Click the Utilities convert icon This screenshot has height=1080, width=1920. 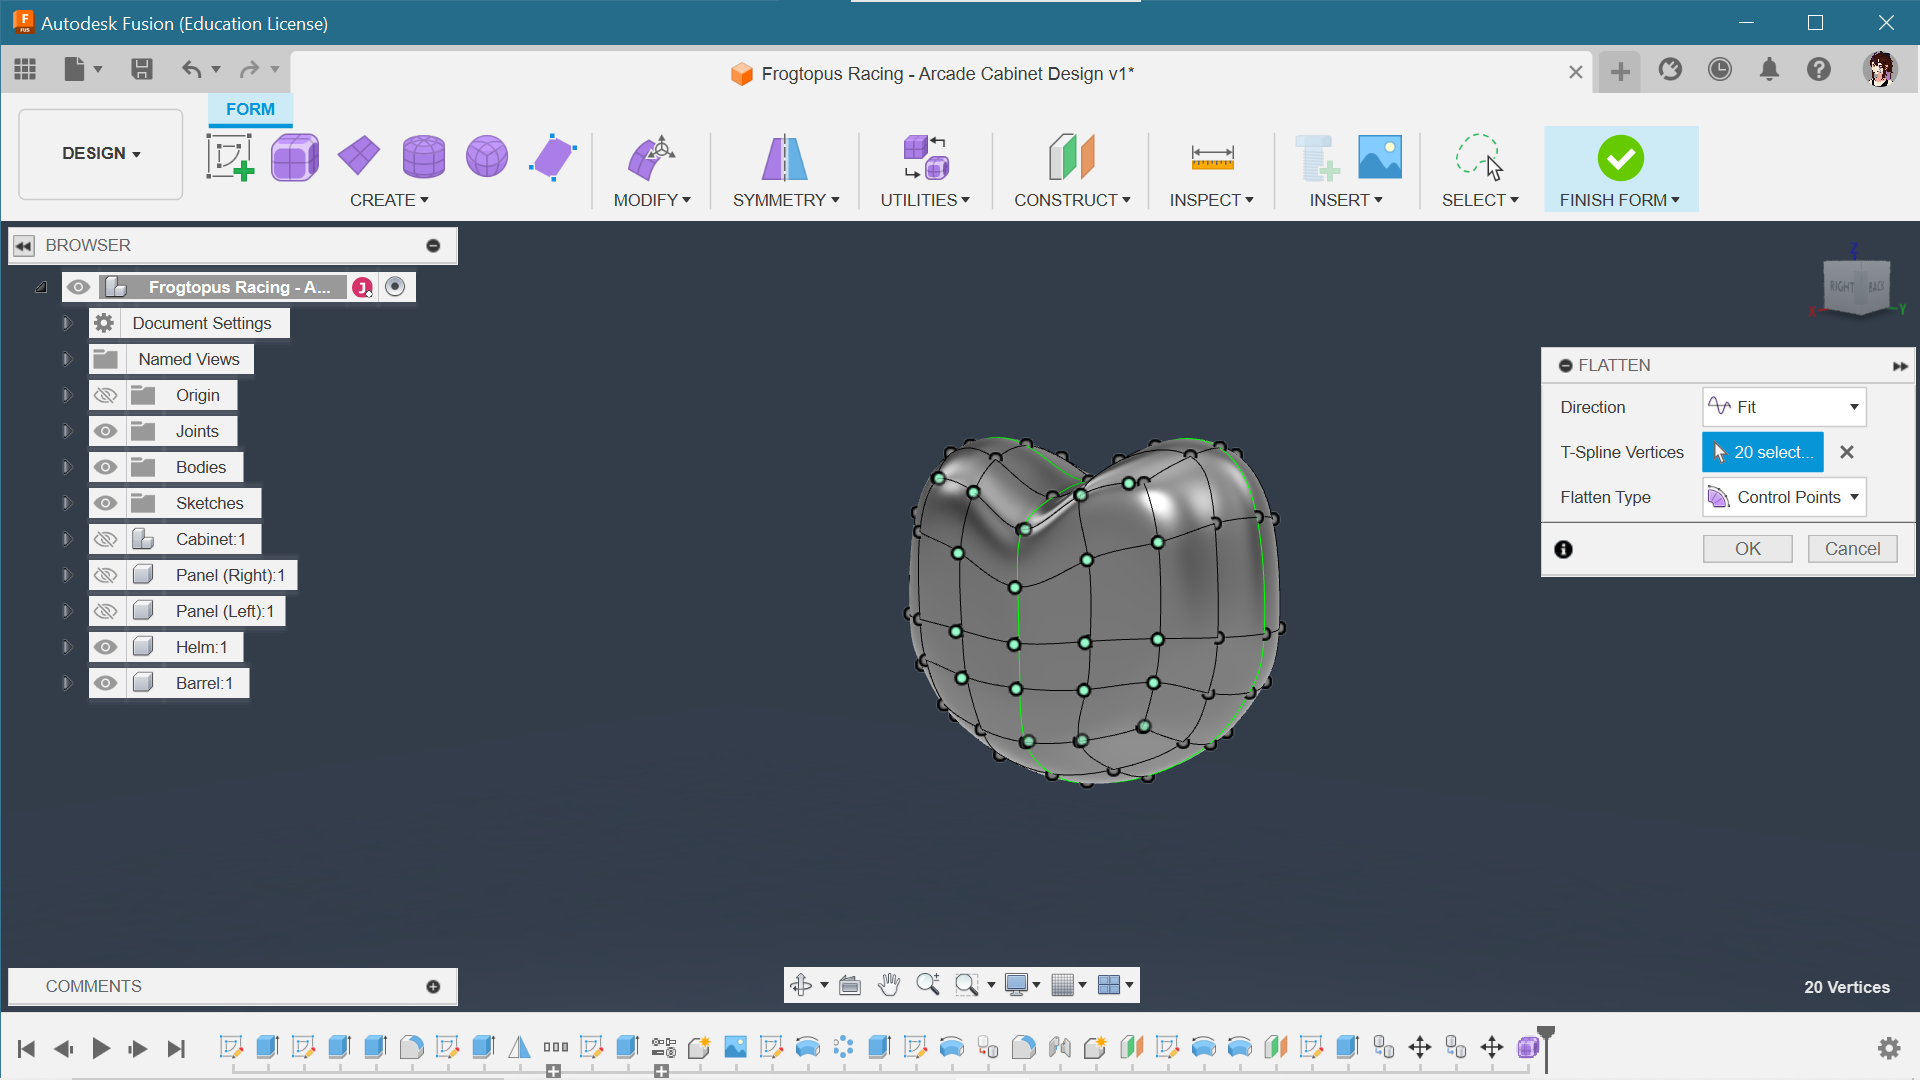[x=925, y=157]
